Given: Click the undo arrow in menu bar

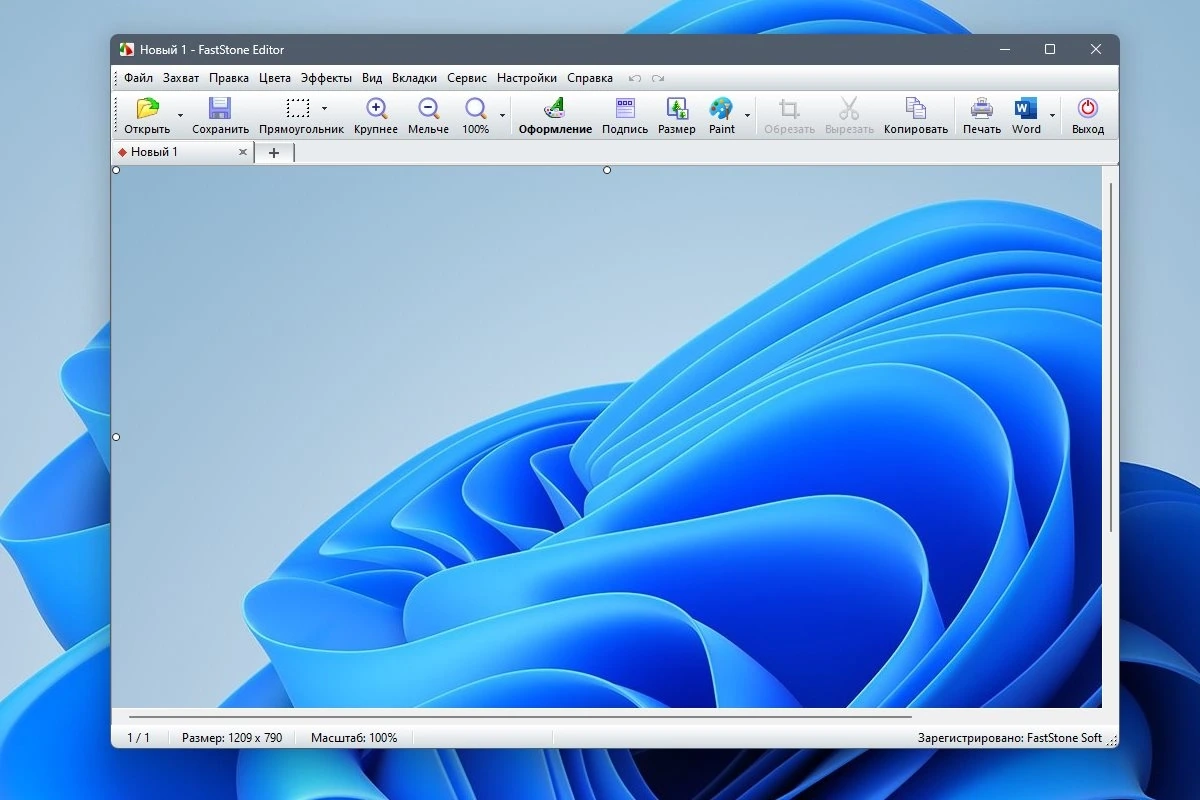Looking at the screenshot, I should [x=634, y=78].
